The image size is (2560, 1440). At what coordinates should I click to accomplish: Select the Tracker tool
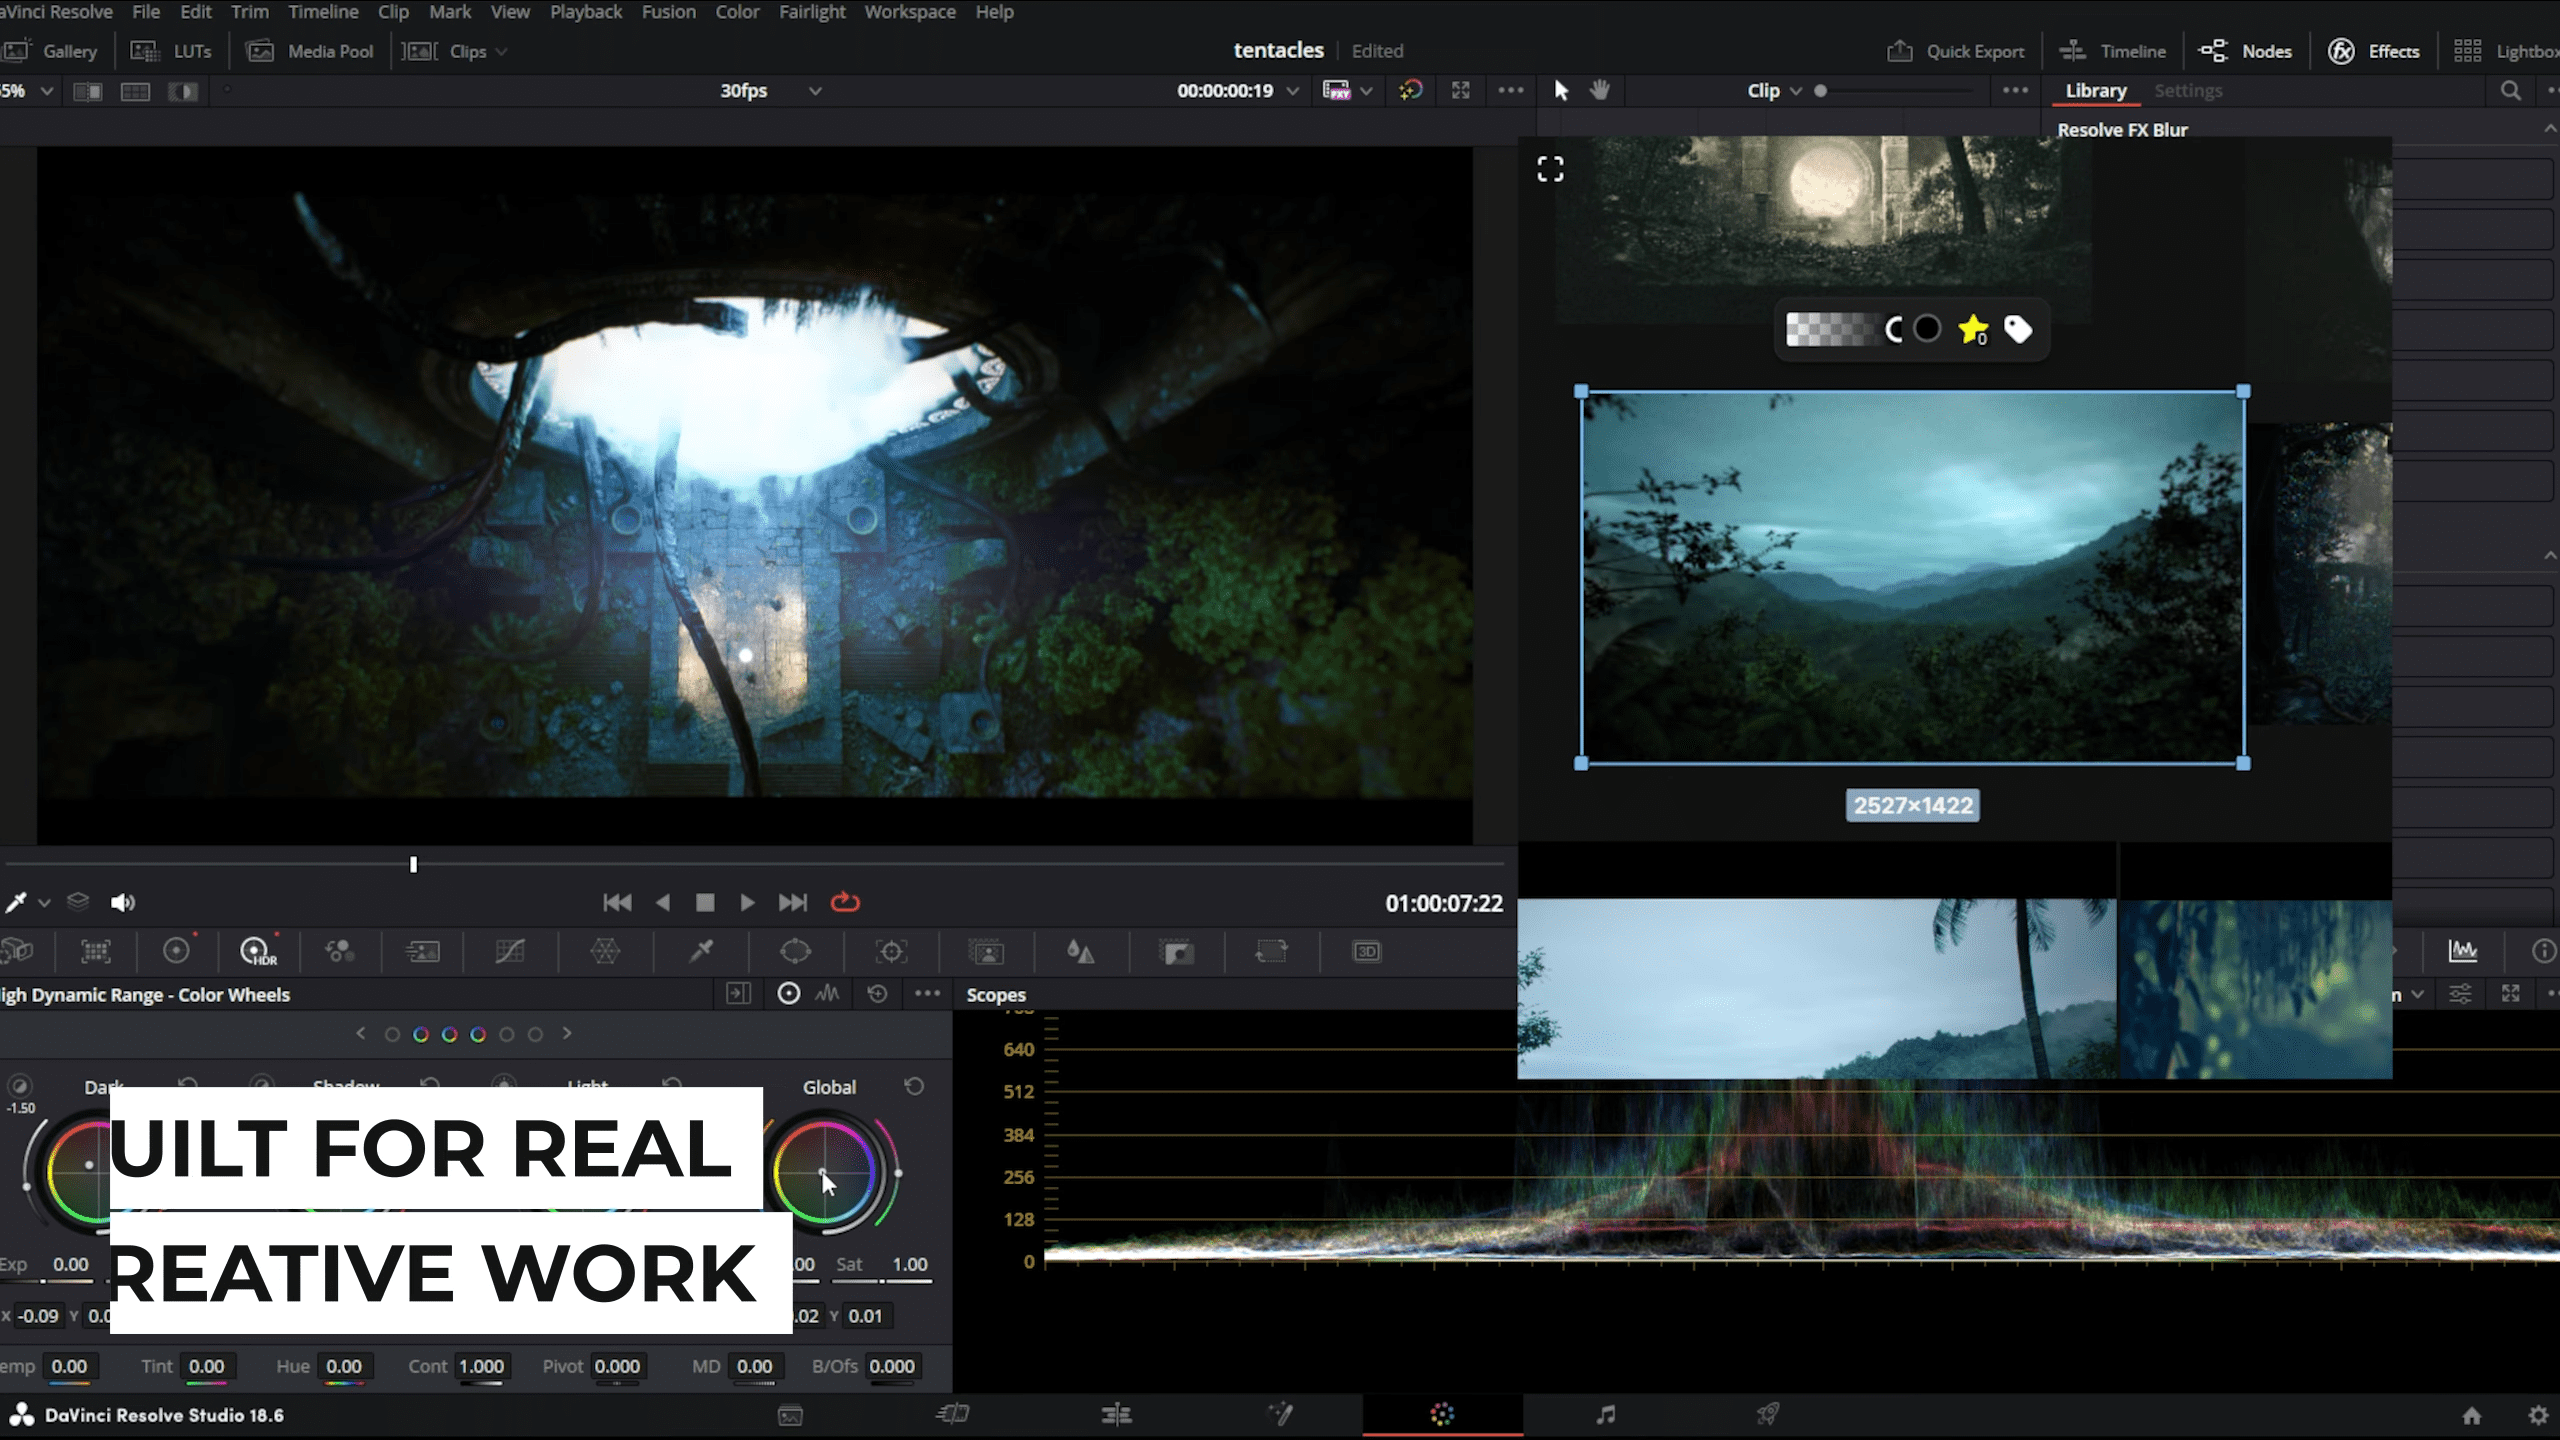point(891,952)
